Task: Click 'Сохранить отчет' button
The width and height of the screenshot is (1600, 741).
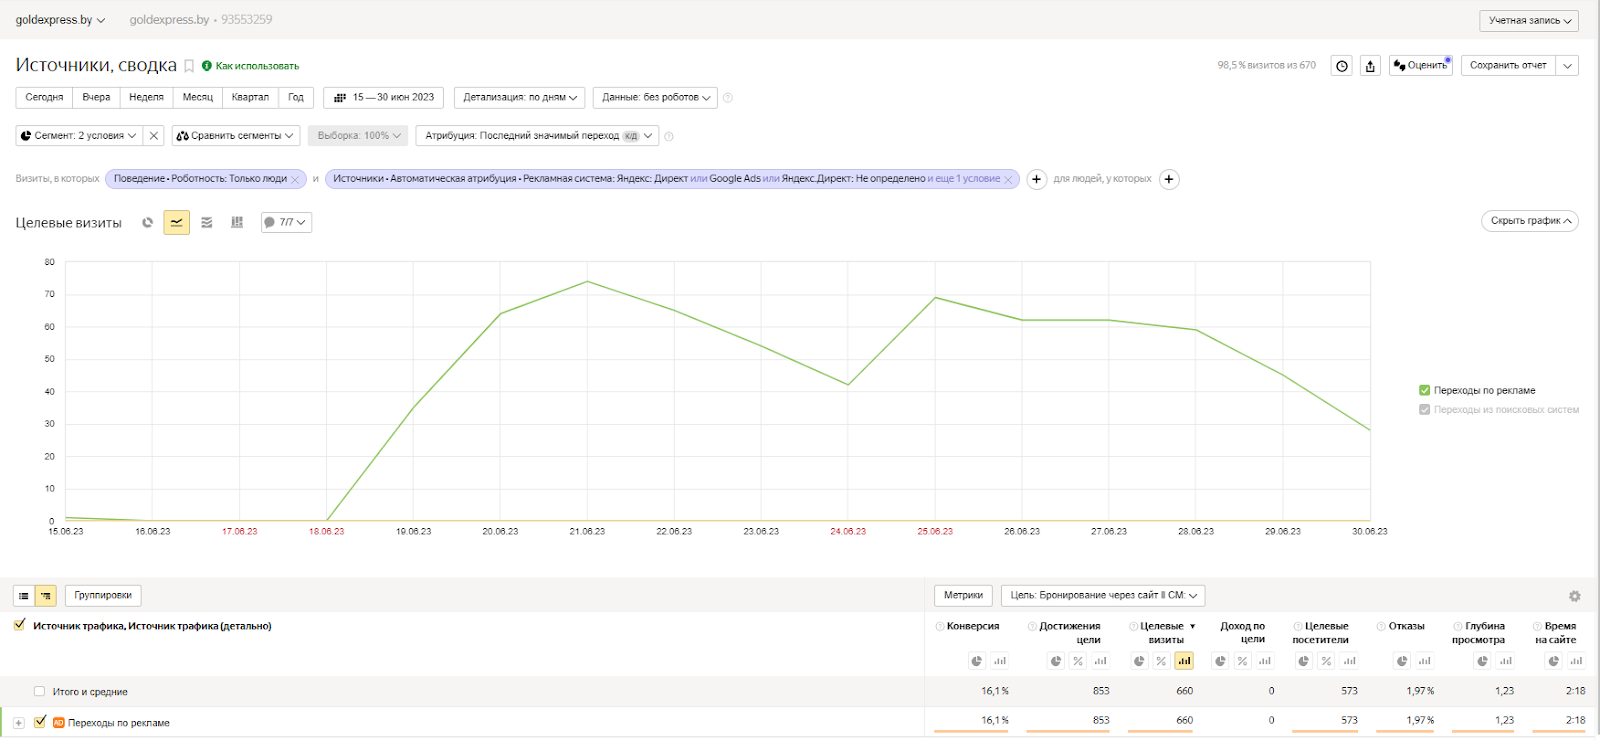Action: point(1508,65)
